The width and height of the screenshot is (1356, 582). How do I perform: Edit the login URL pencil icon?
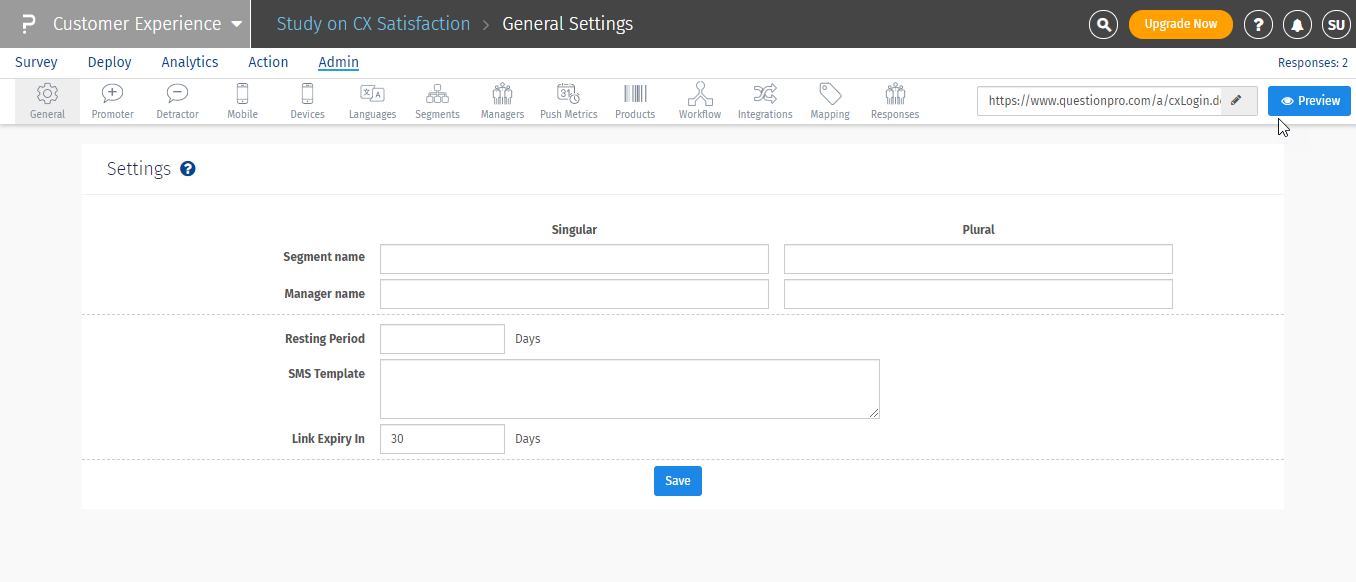(1237, 101)
